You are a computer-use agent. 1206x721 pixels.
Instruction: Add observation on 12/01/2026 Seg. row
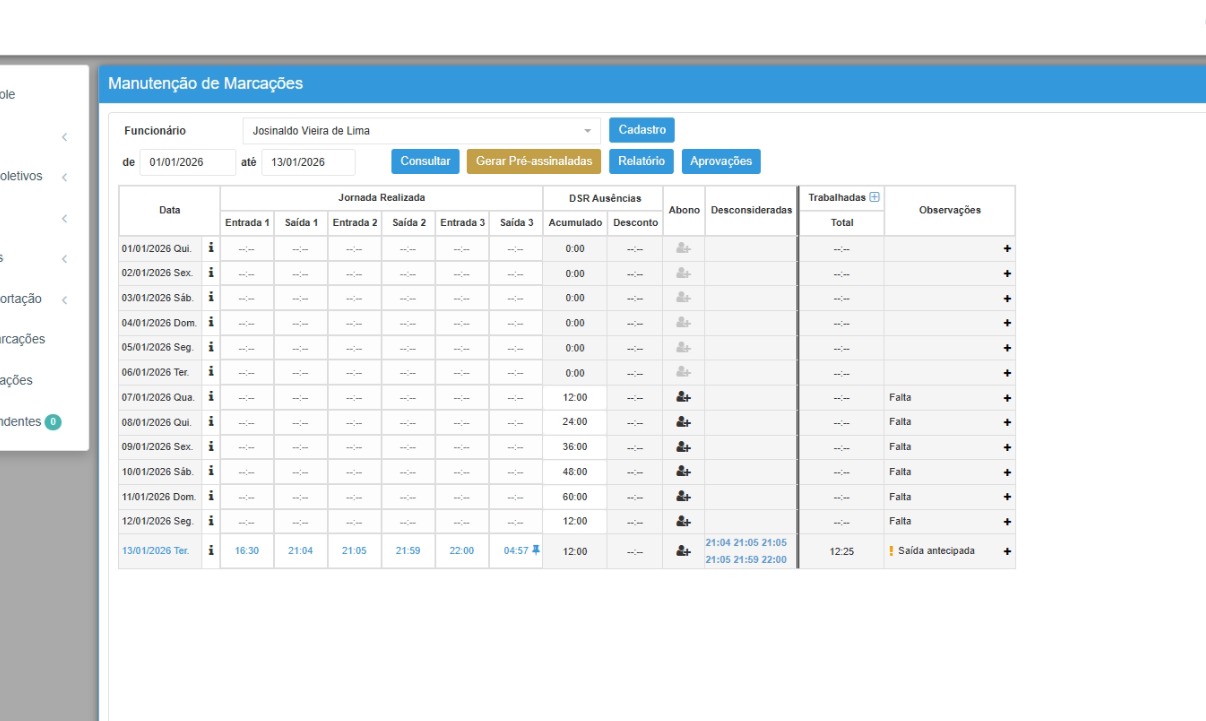tap(1007, 522)
